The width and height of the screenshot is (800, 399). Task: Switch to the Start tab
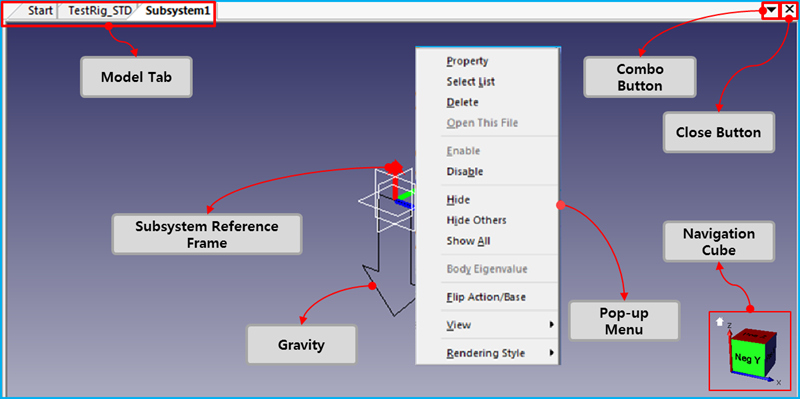[40, 11]
